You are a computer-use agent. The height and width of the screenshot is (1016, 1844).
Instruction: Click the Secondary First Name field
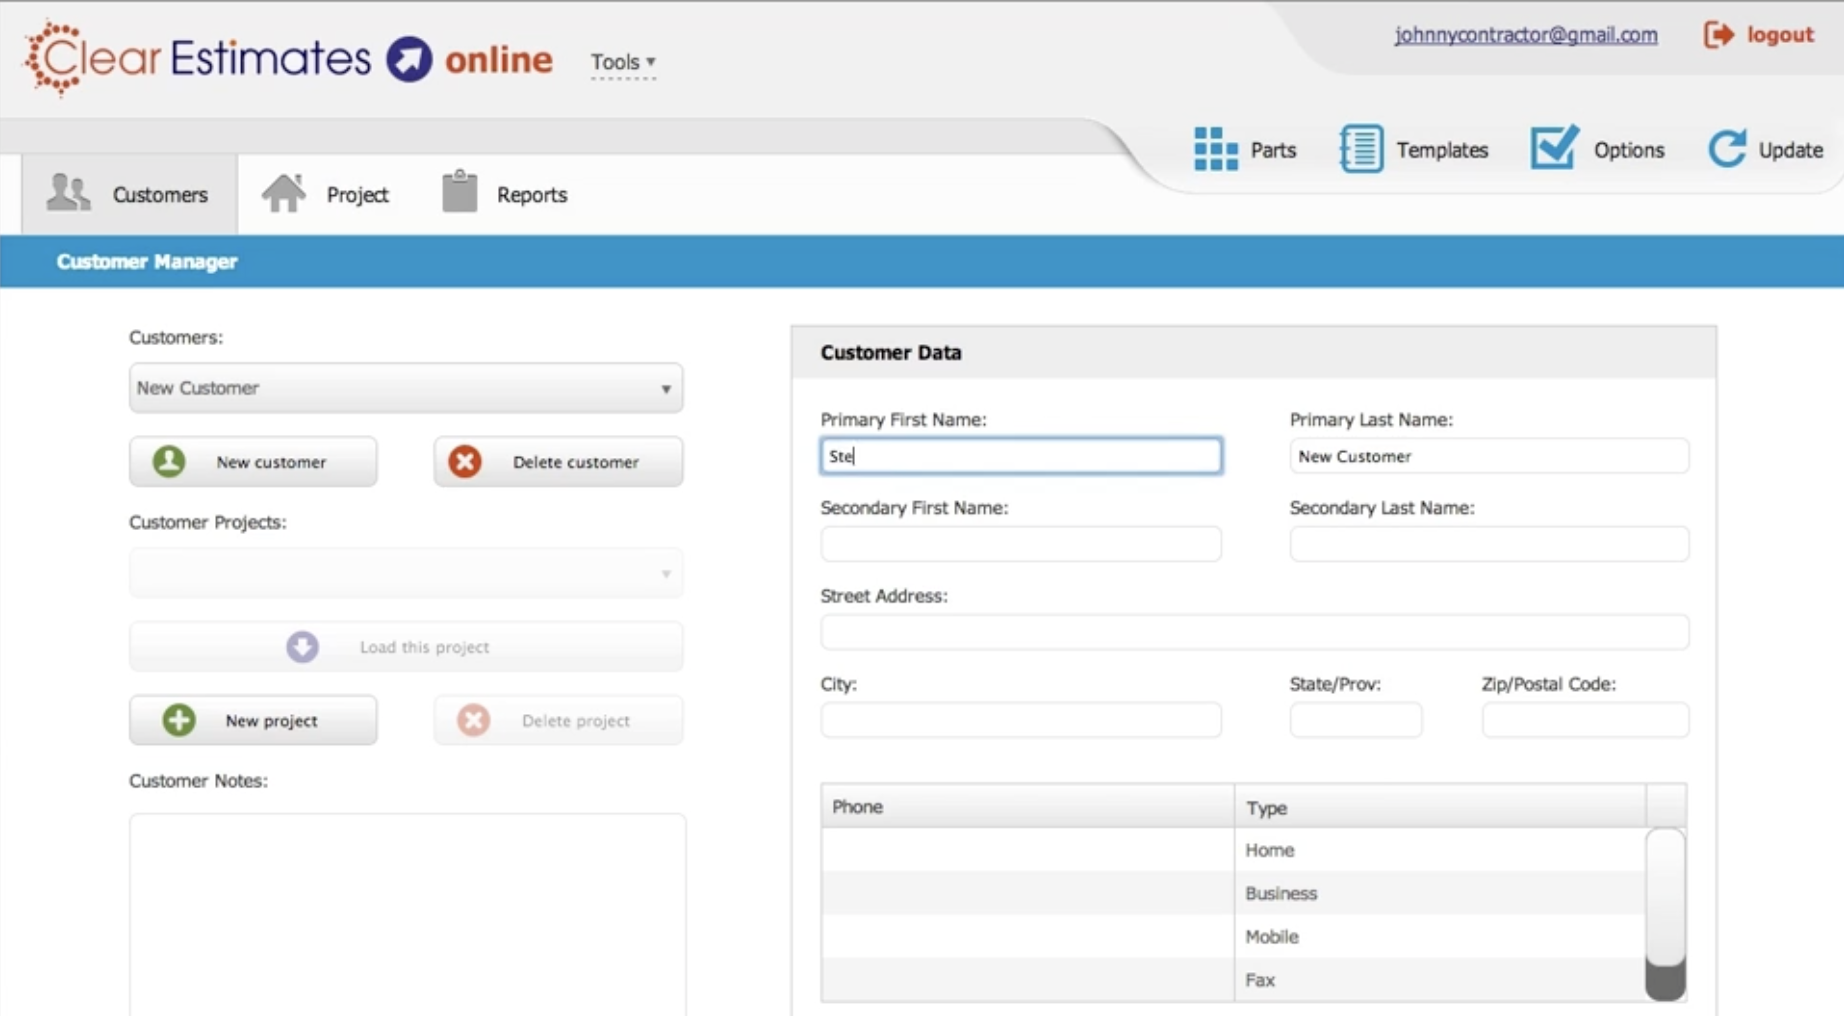coord(1021,544)
